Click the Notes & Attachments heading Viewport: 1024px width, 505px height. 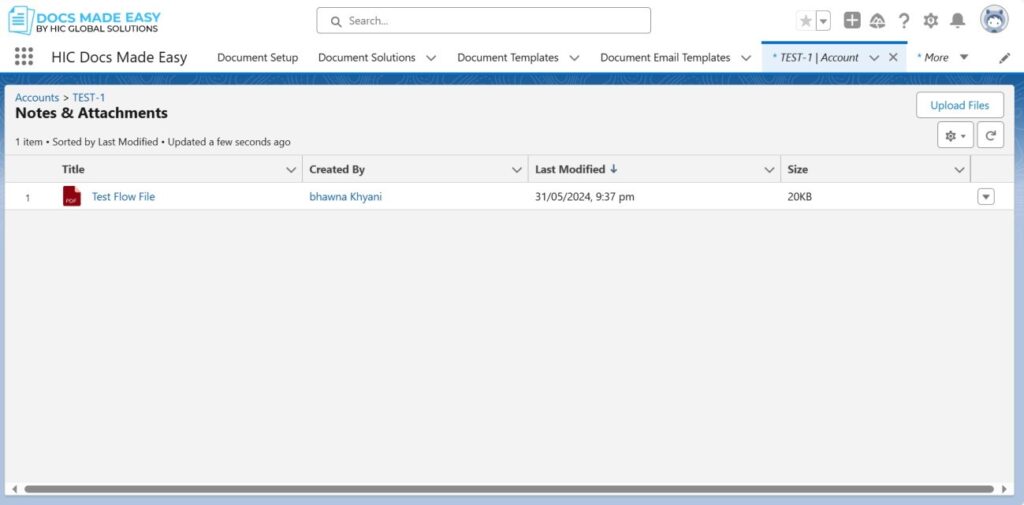pos(91,113)
